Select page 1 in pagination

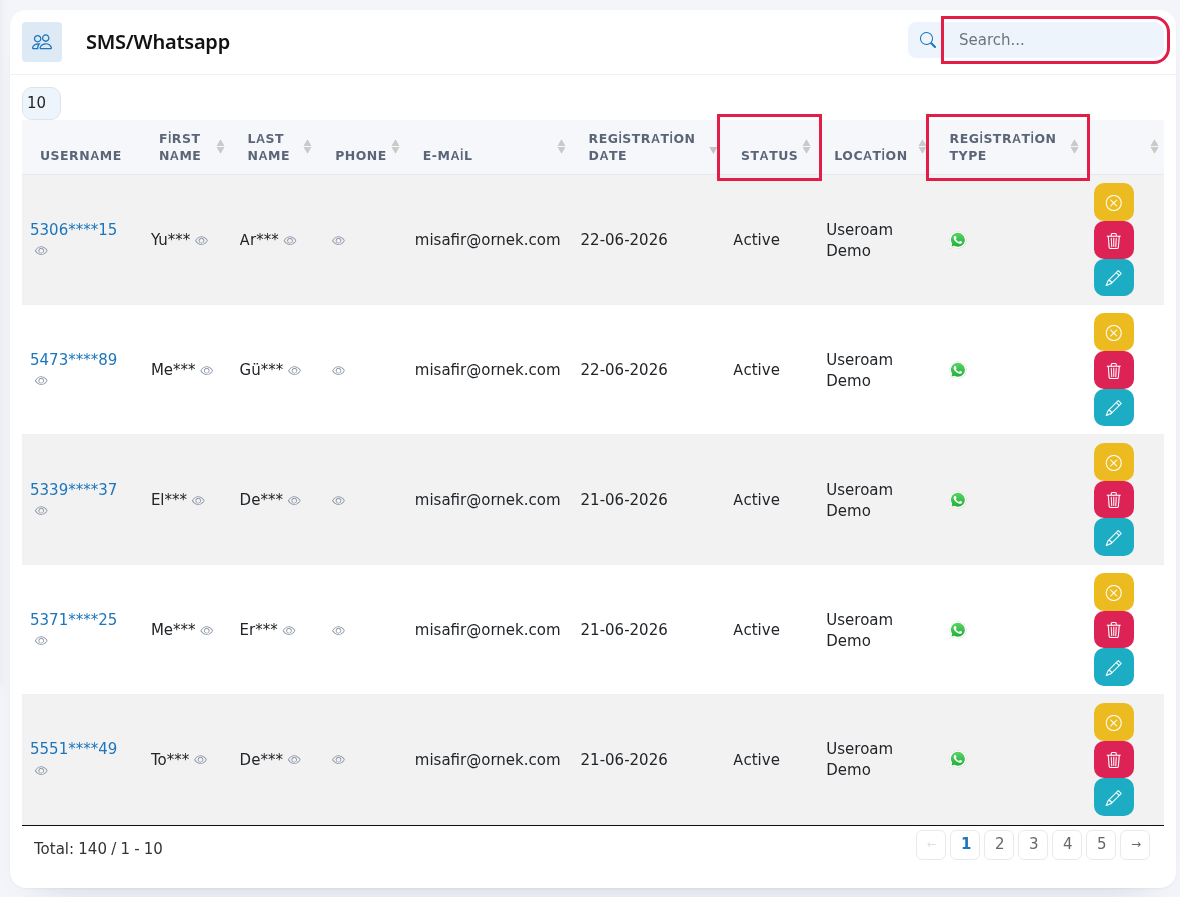coord(966,844)
